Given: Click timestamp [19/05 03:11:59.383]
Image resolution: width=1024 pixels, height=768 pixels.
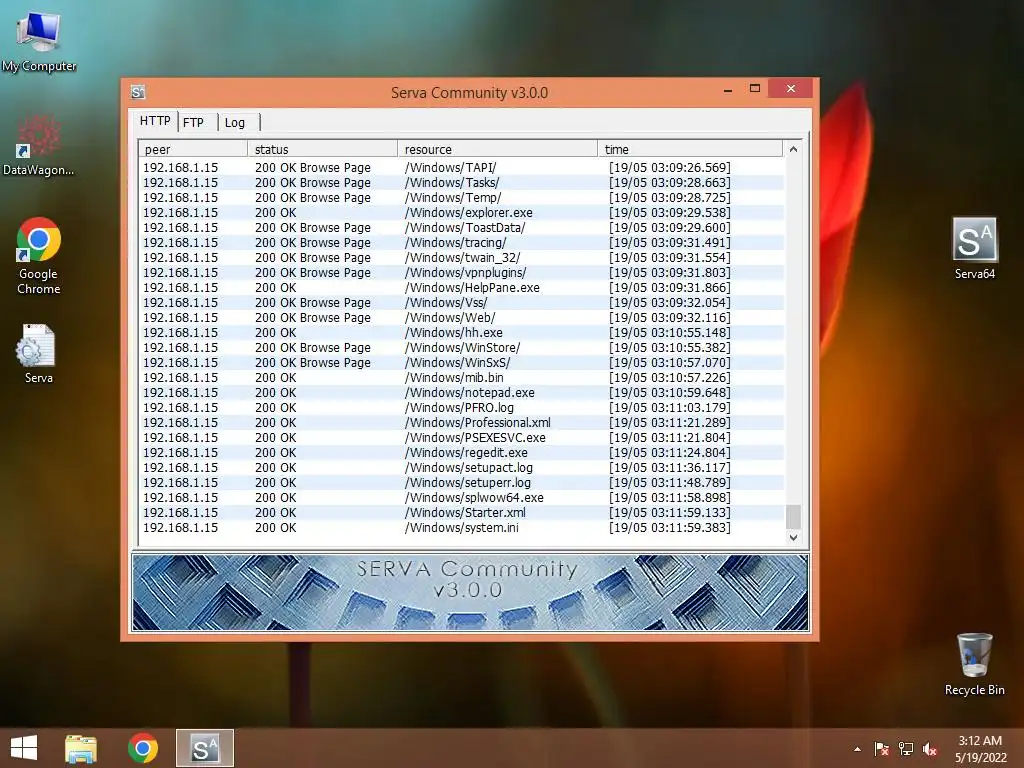Looking at the screenshot, I should [x=670, y=528].
